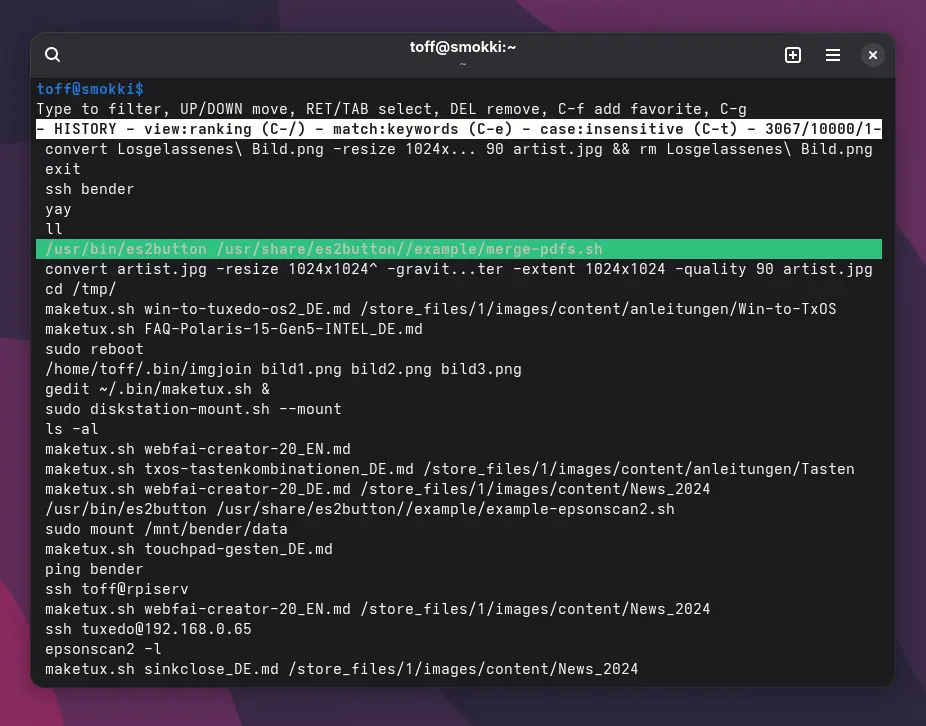Viewport: 926px width, 726px height.
Task: Open a new tab with plus icon
Action: point(793,55)
